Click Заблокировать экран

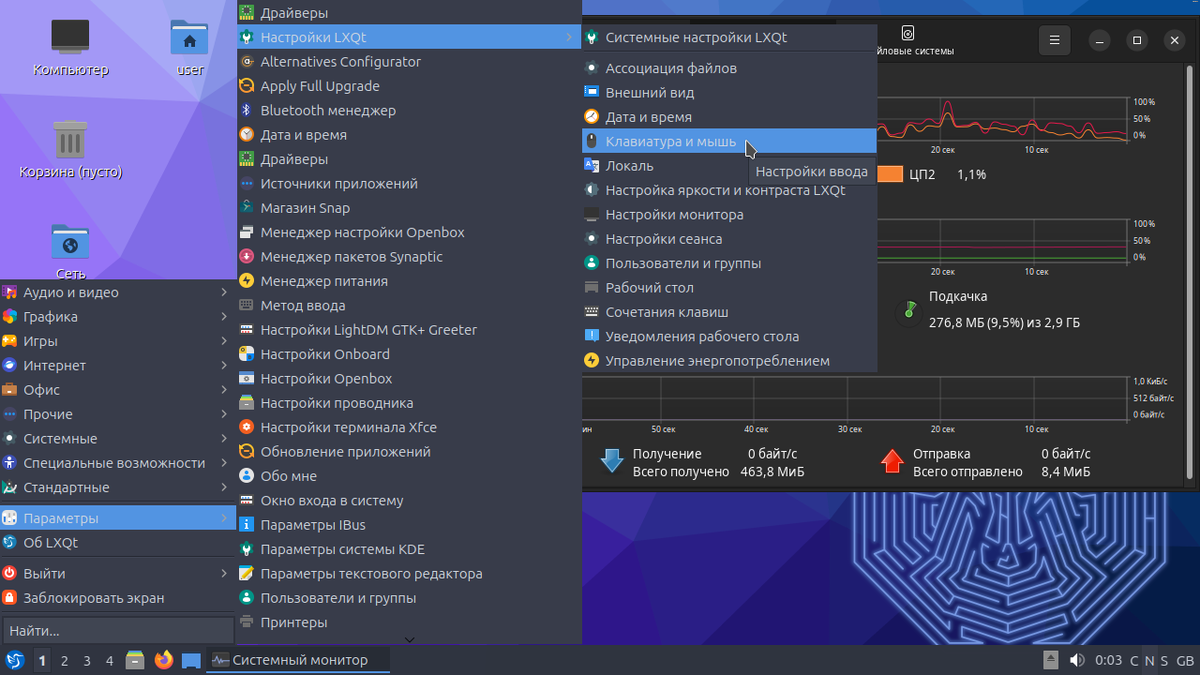(118, 598)
